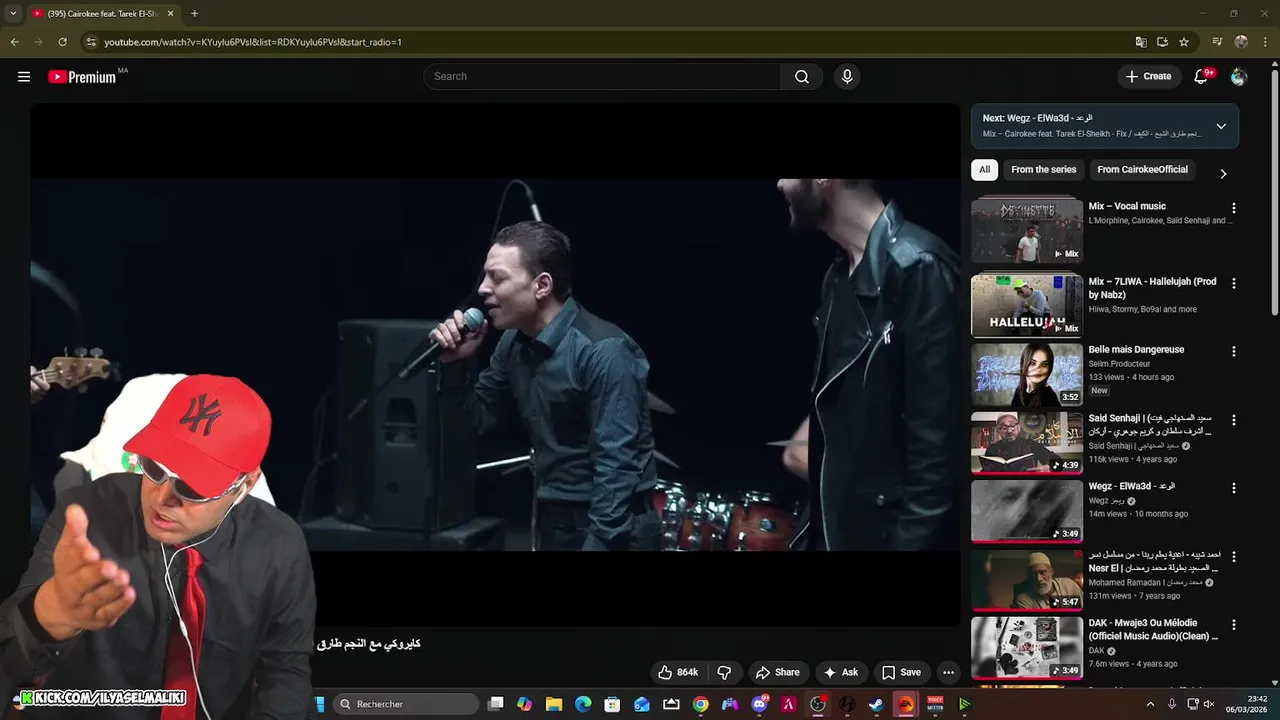Show more filter chips with arrow
The width and height of the screenshot is (1280, 720).
point(1223,174)
